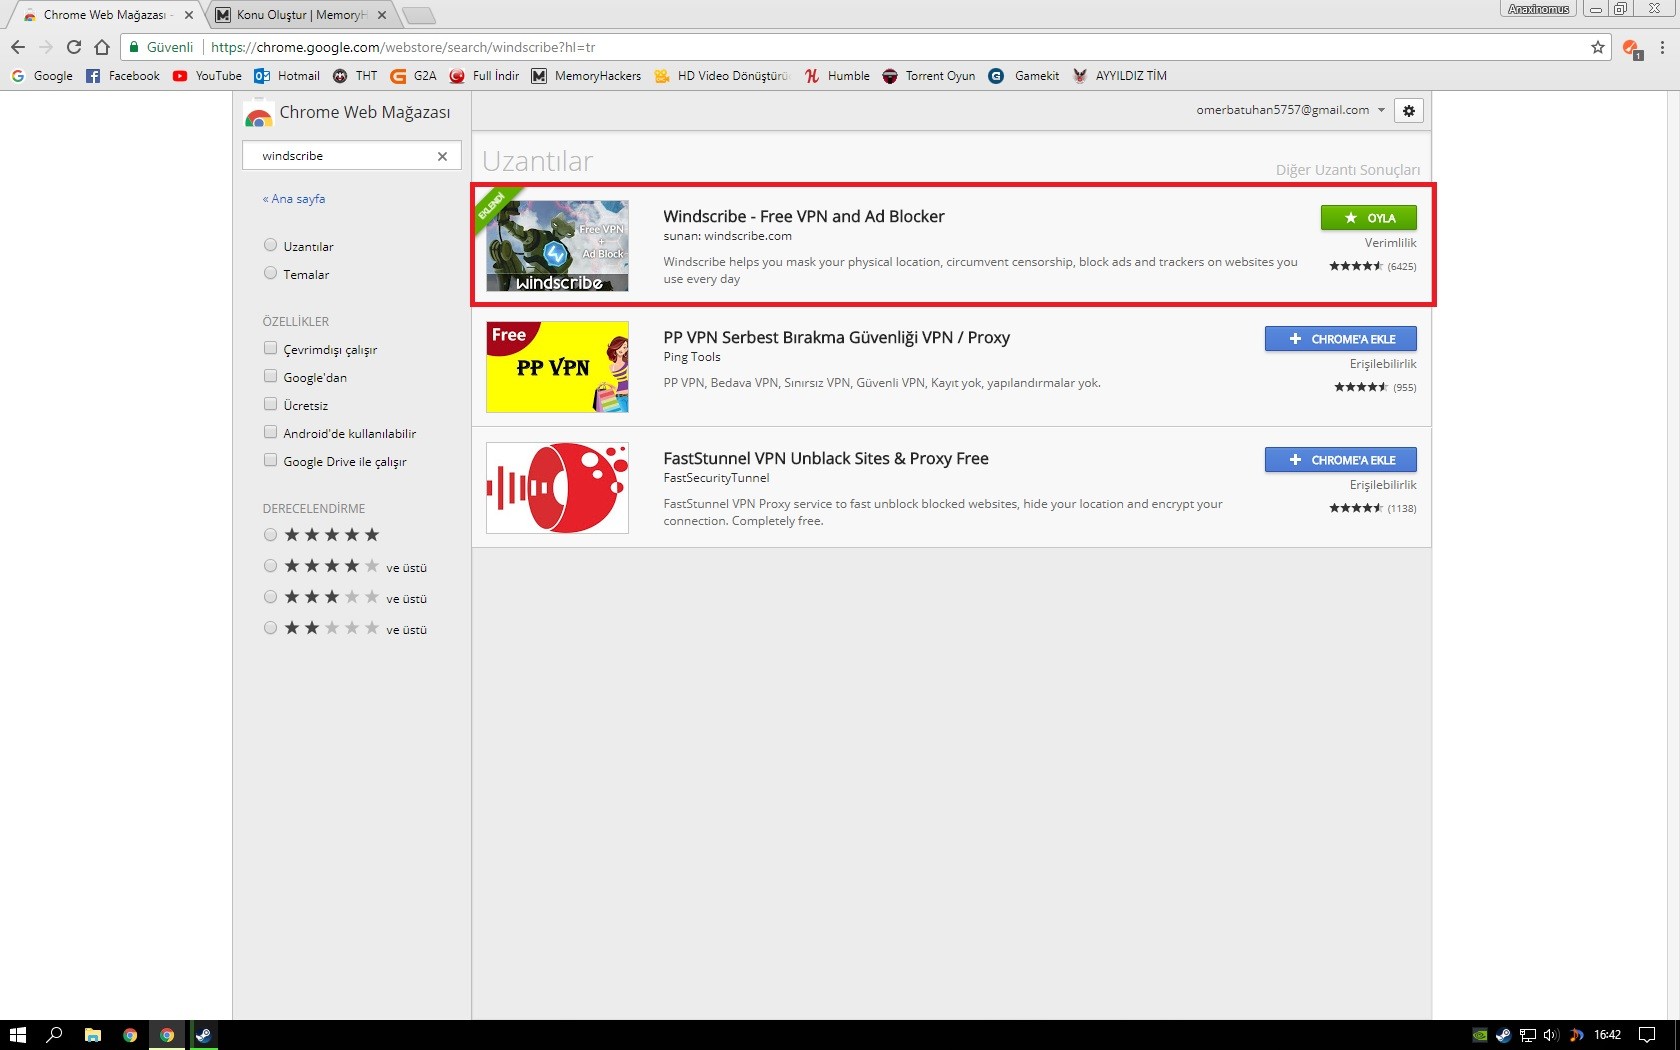Clear the windscribe search text

[442, 156]
